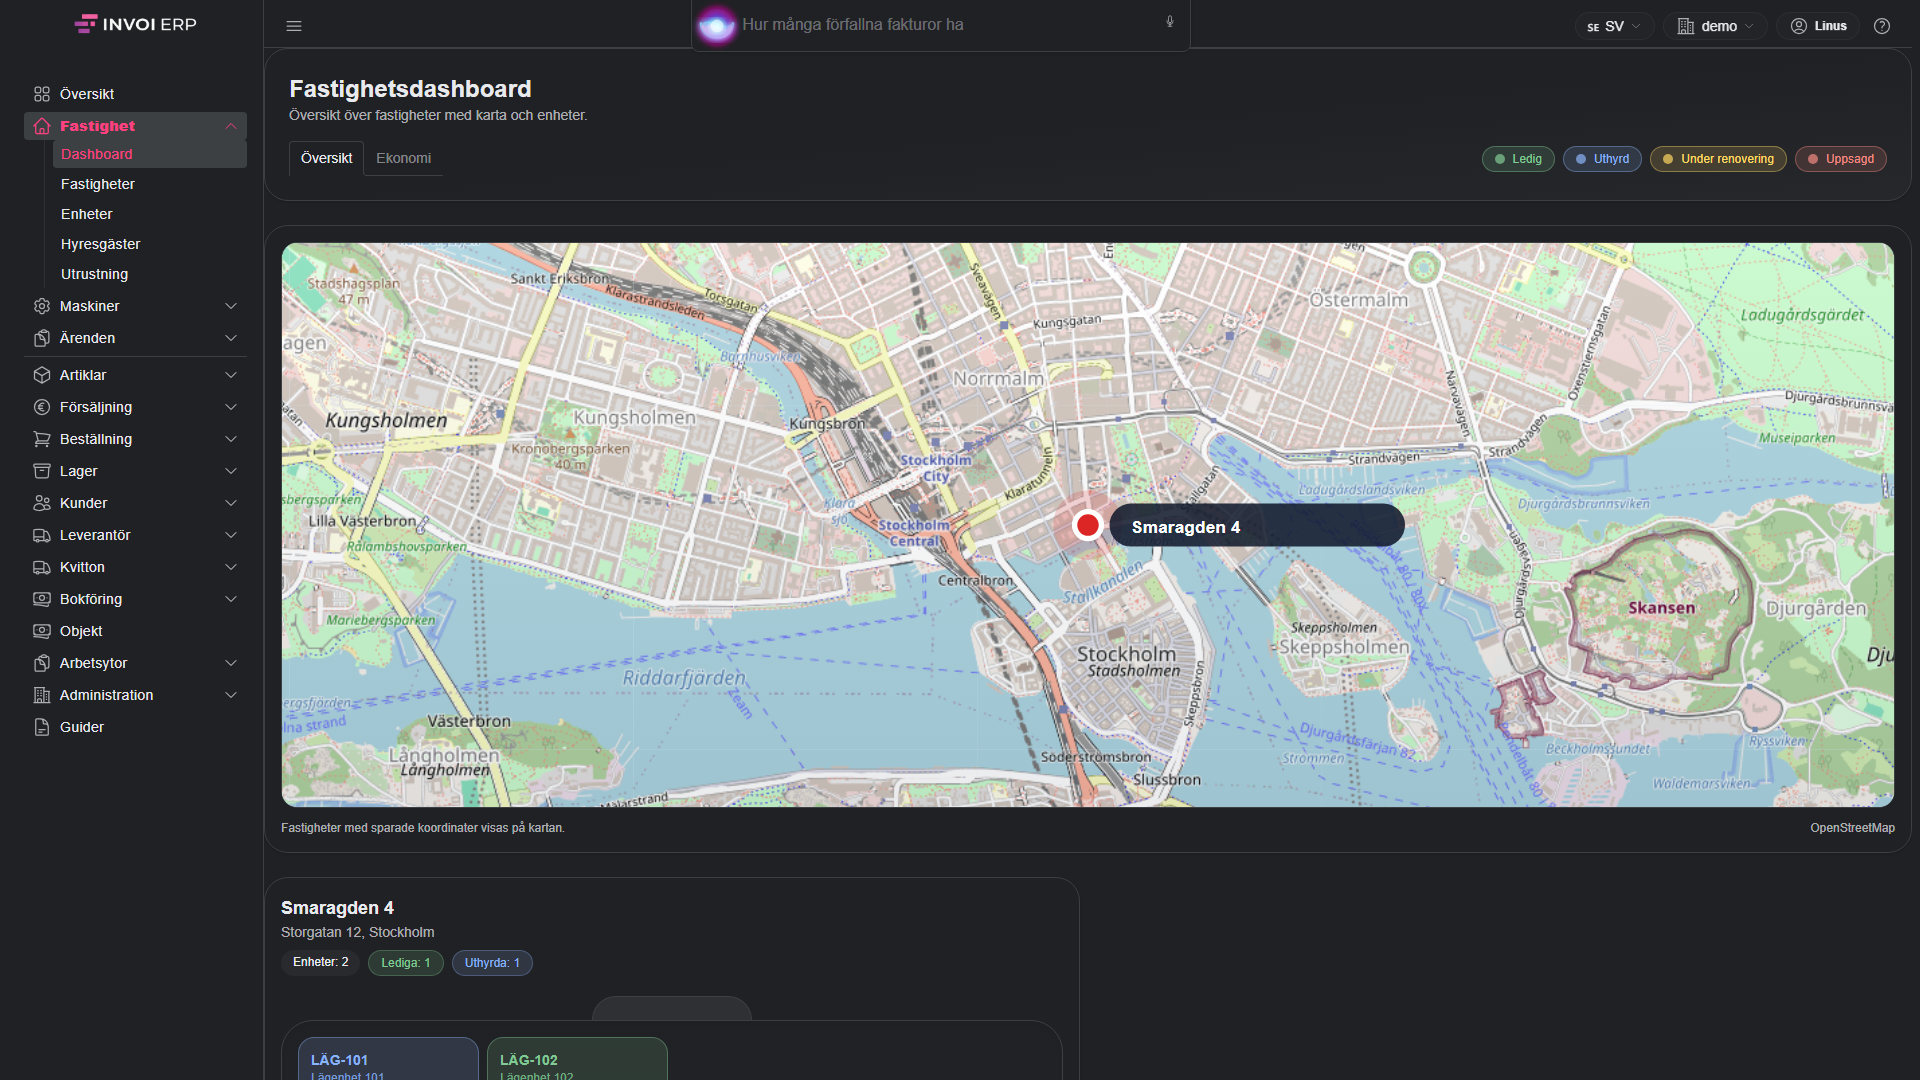Expand the Ärenden menu chevron

pos(231,338)
